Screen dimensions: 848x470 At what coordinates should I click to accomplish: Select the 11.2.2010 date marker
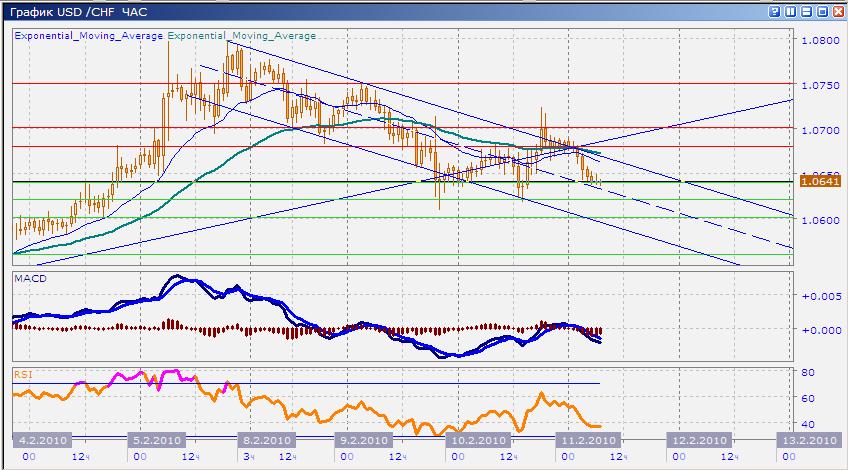coord(584,440)
